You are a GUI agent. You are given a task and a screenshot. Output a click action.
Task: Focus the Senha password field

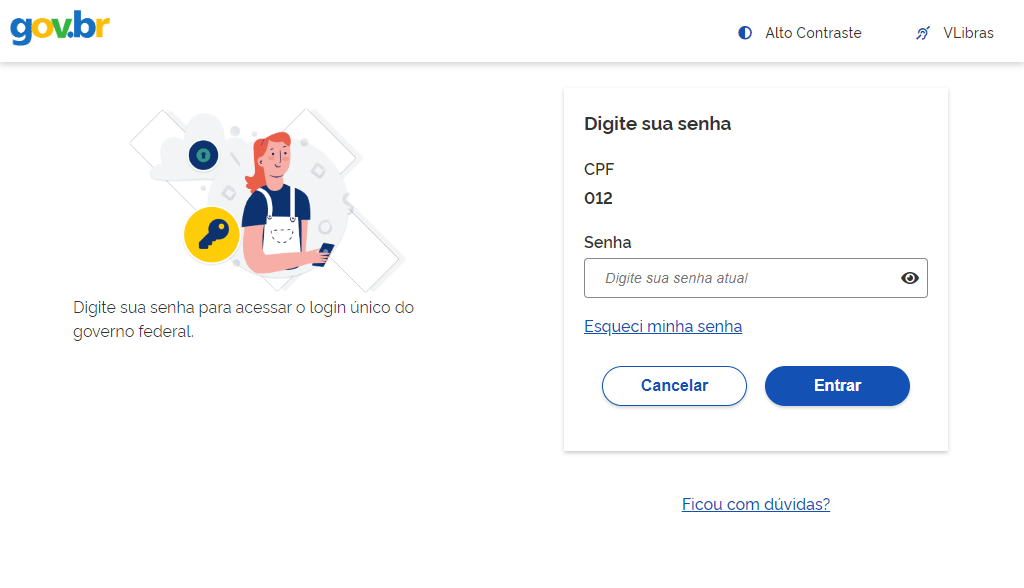(756, 278)
